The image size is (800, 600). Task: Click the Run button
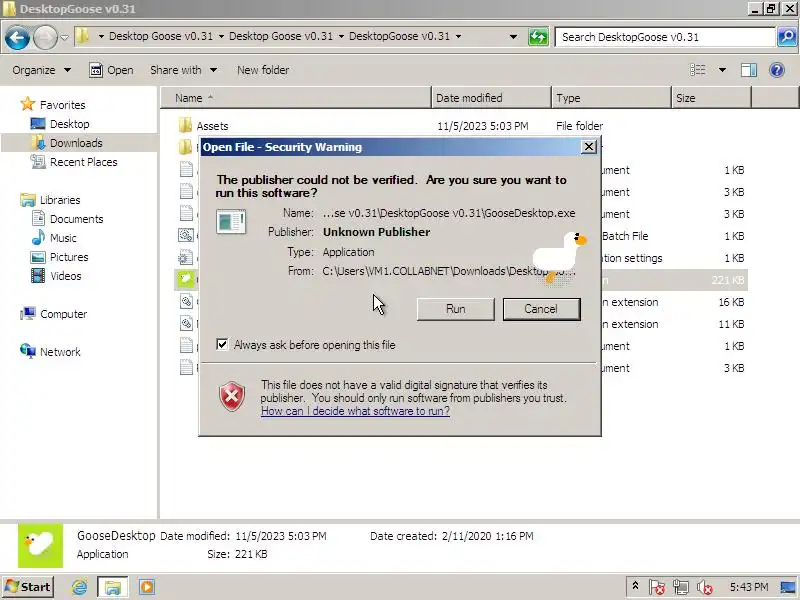[456, 309]
